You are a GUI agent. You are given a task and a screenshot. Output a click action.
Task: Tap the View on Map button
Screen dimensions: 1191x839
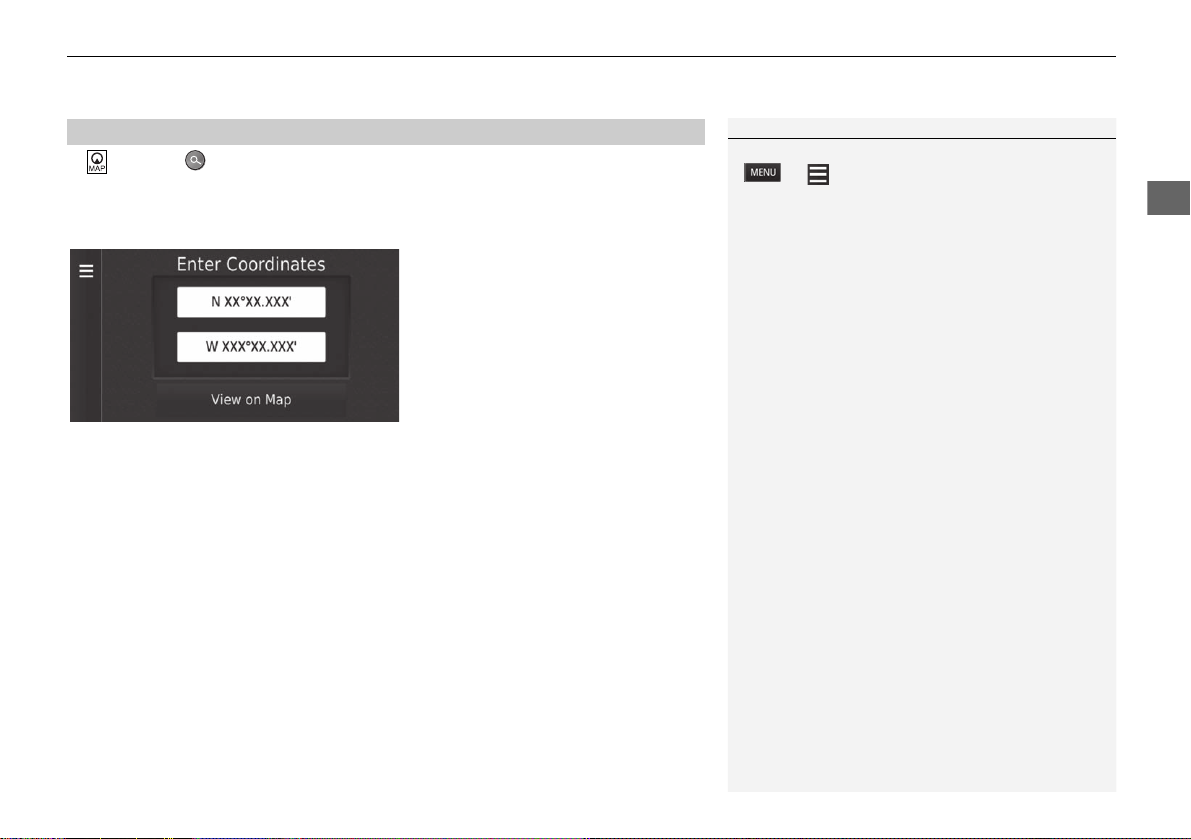[x=251, y=399]
